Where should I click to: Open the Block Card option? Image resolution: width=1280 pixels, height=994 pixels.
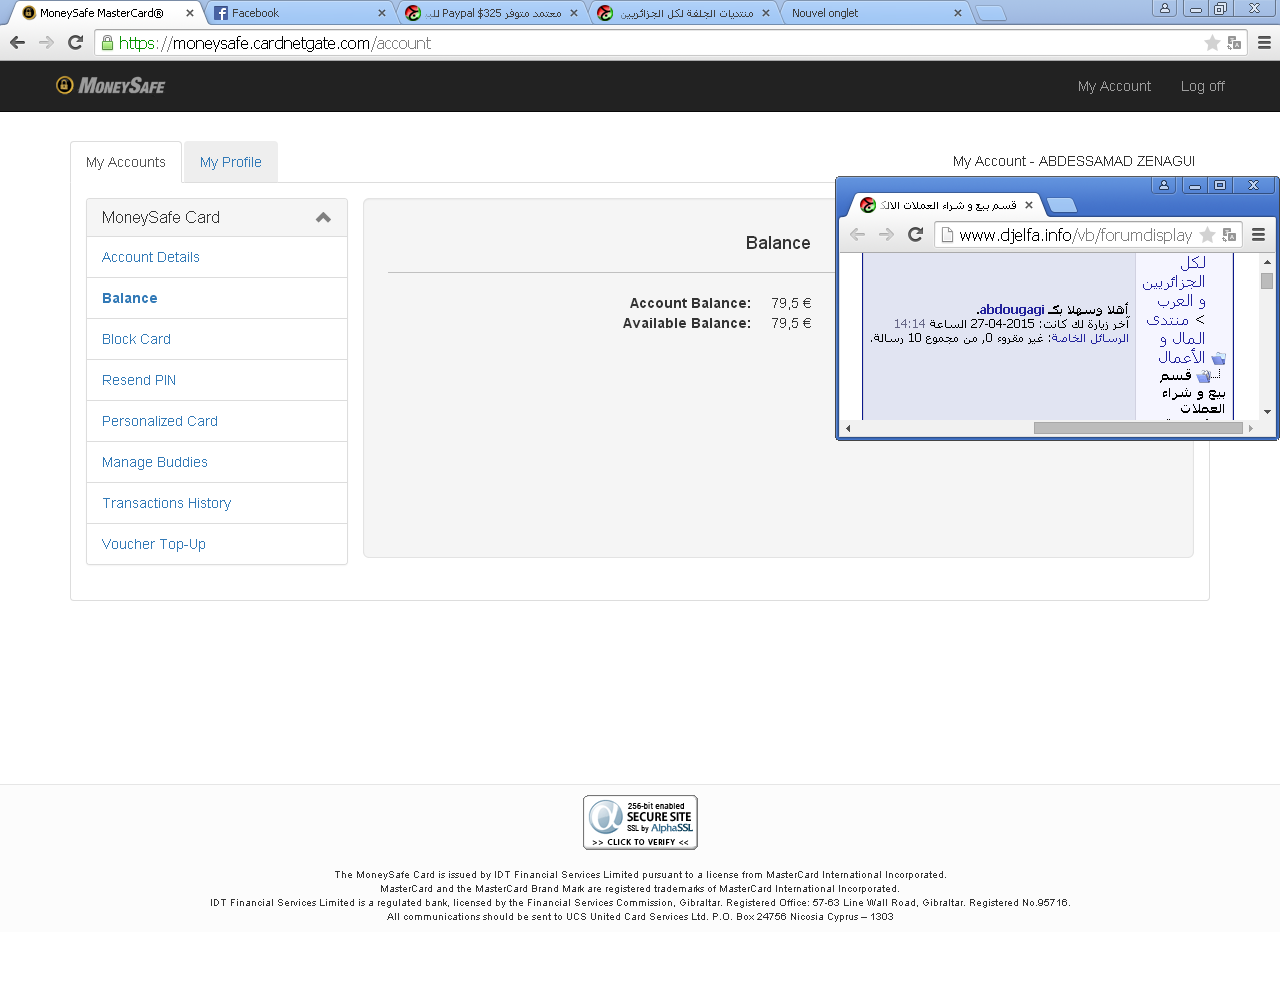click(136, 339)
